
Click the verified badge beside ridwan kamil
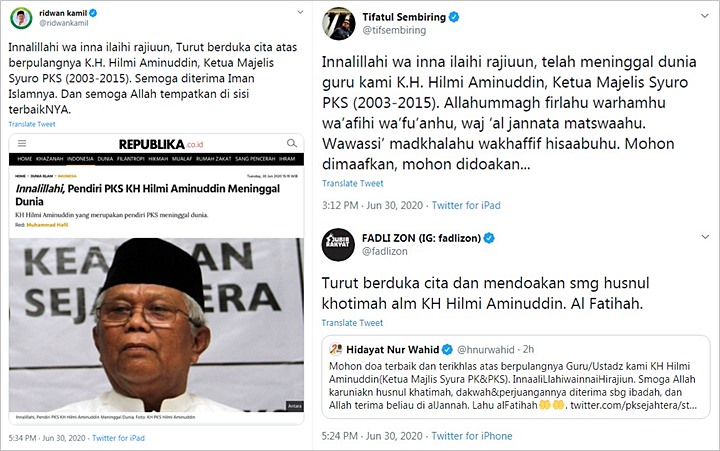[x=93, y=13]
